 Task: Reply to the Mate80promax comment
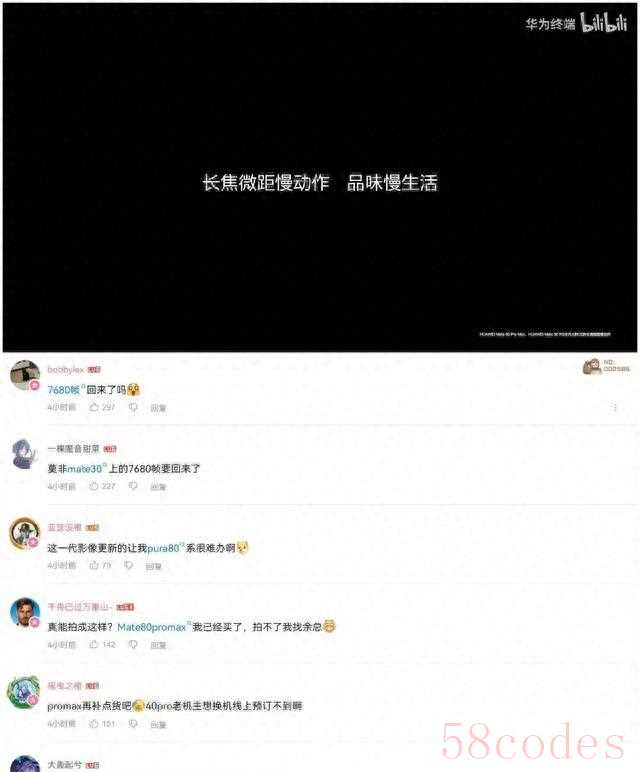coord(158,644)
